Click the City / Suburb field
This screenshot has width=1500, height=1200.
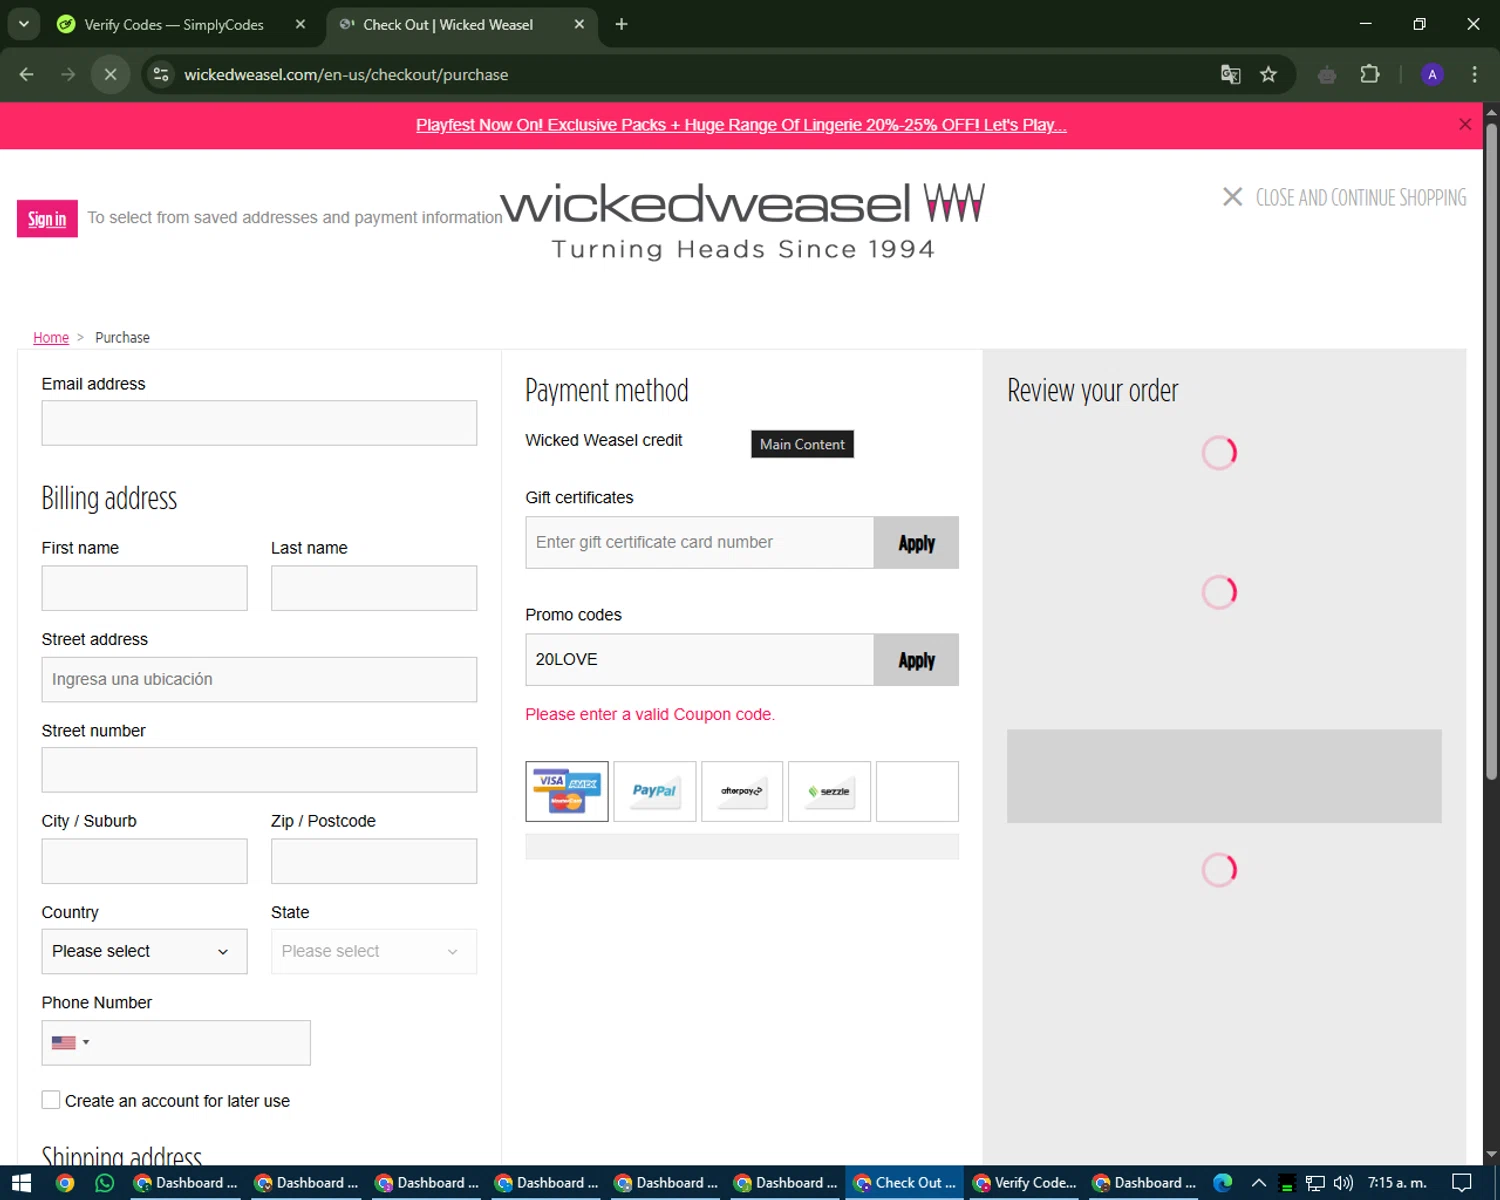click(144, 861)
